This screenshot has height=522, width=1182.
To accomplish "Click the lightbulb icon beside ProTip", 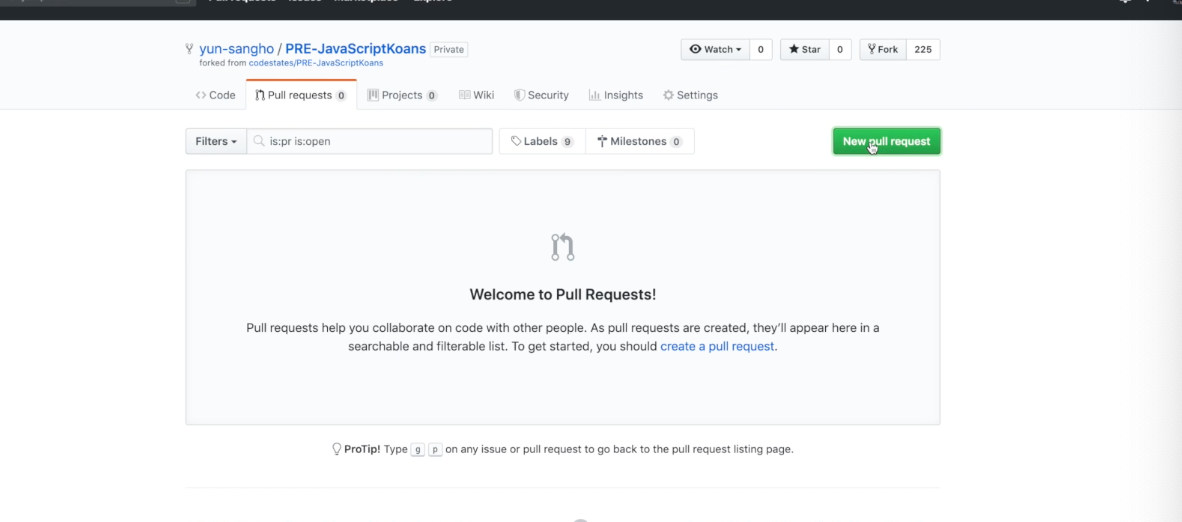I will click(x=337, y=449).
